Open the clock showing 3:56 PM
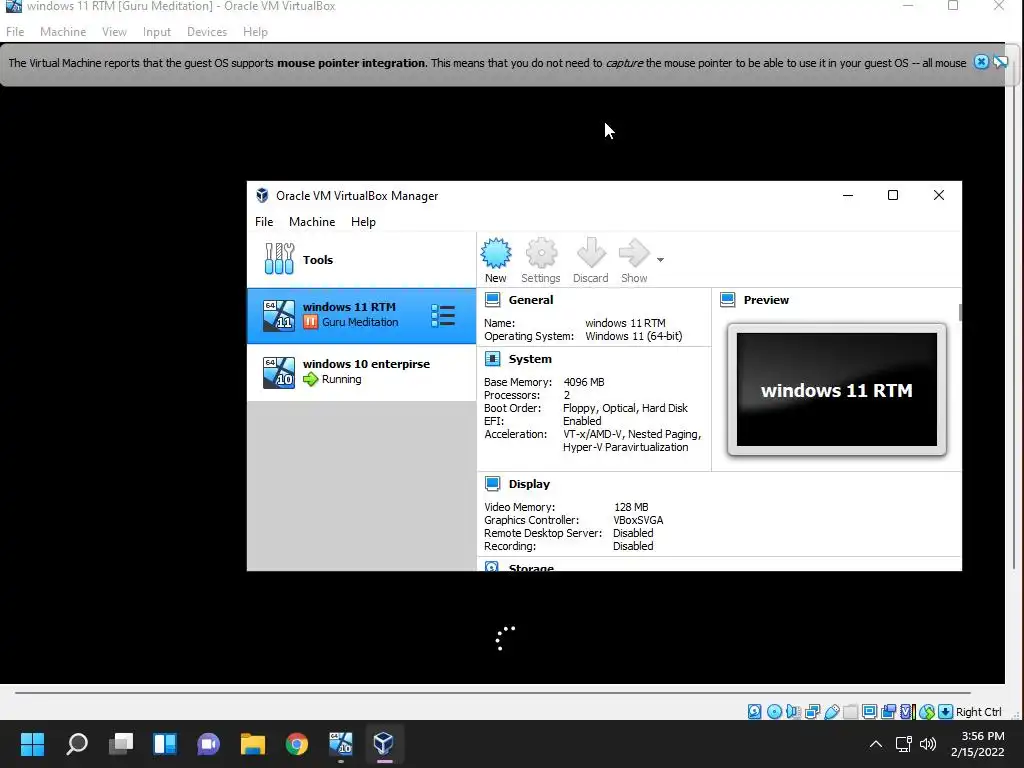The width and height of the screenshot is (1024, 768). click(x=978, y=744)
